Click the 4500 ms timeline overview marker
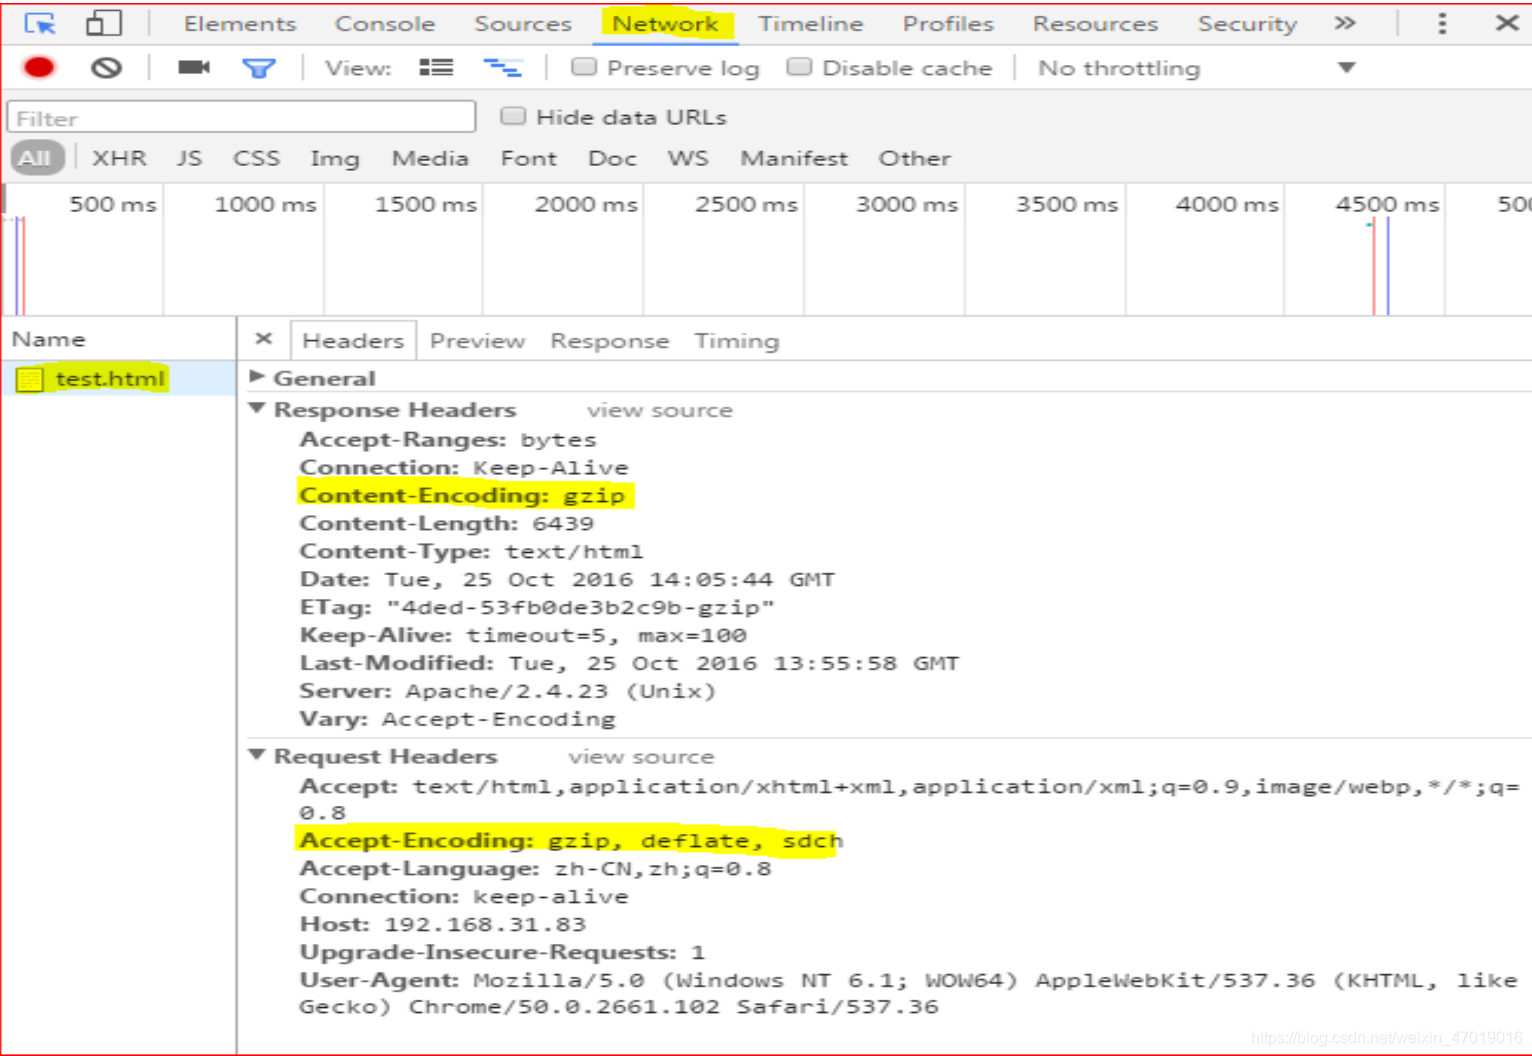The image size is (1532, 1056). click(1387, 204)
